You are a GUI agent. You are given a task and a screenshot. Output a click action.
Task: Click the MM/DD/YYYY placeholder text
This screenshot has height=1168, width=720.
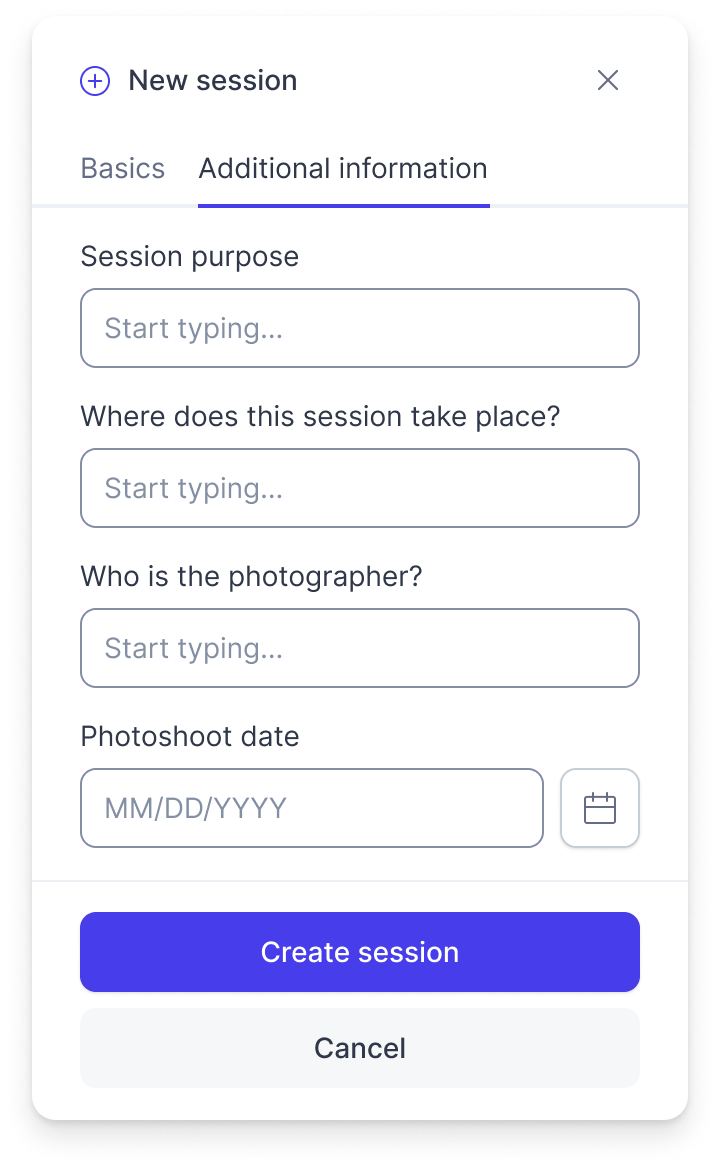196,808
